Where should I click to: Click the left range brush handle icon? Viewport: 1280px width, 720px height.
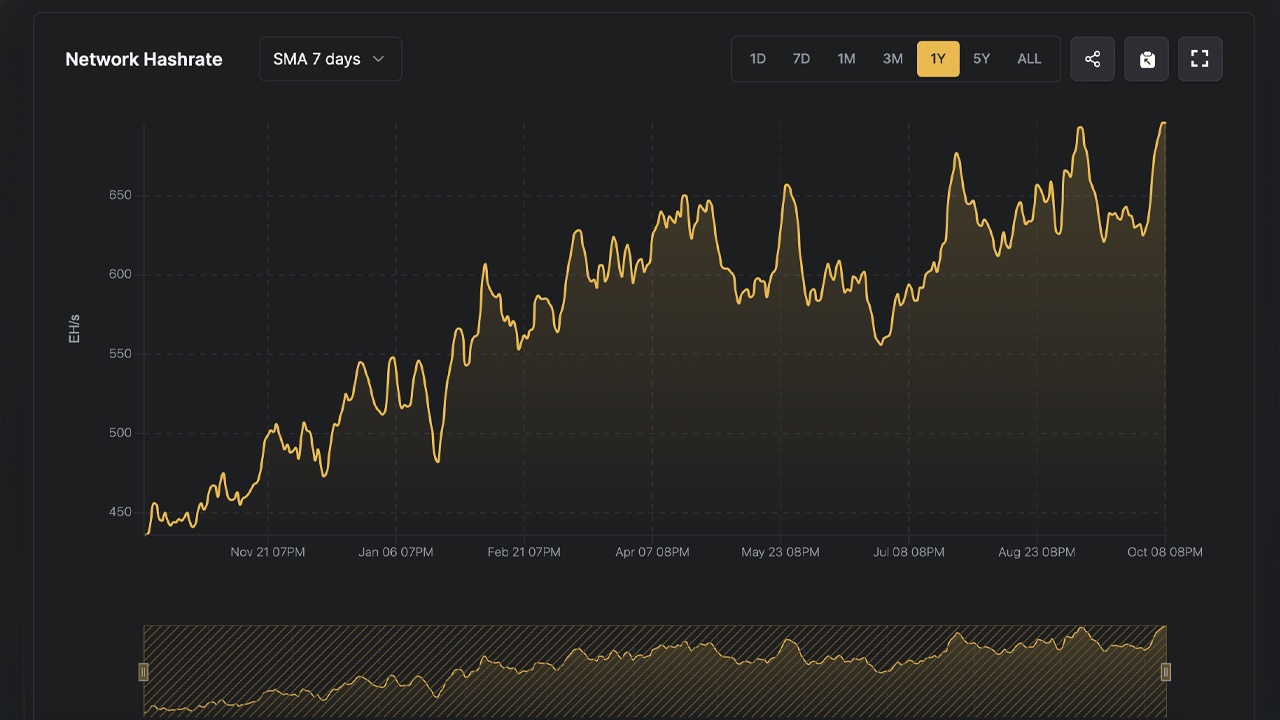tap(143, 672)
